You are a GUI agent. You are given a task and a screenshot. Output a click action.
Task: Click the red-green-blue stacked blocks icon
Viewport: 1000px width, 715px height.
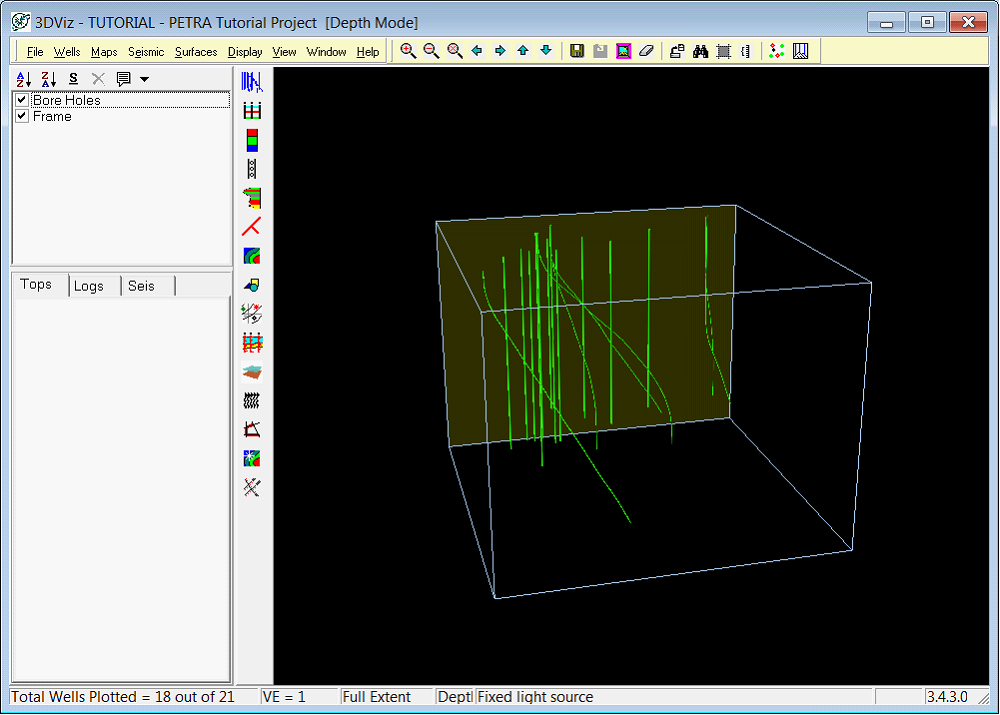pyautogui.click(x=252, y=140)
